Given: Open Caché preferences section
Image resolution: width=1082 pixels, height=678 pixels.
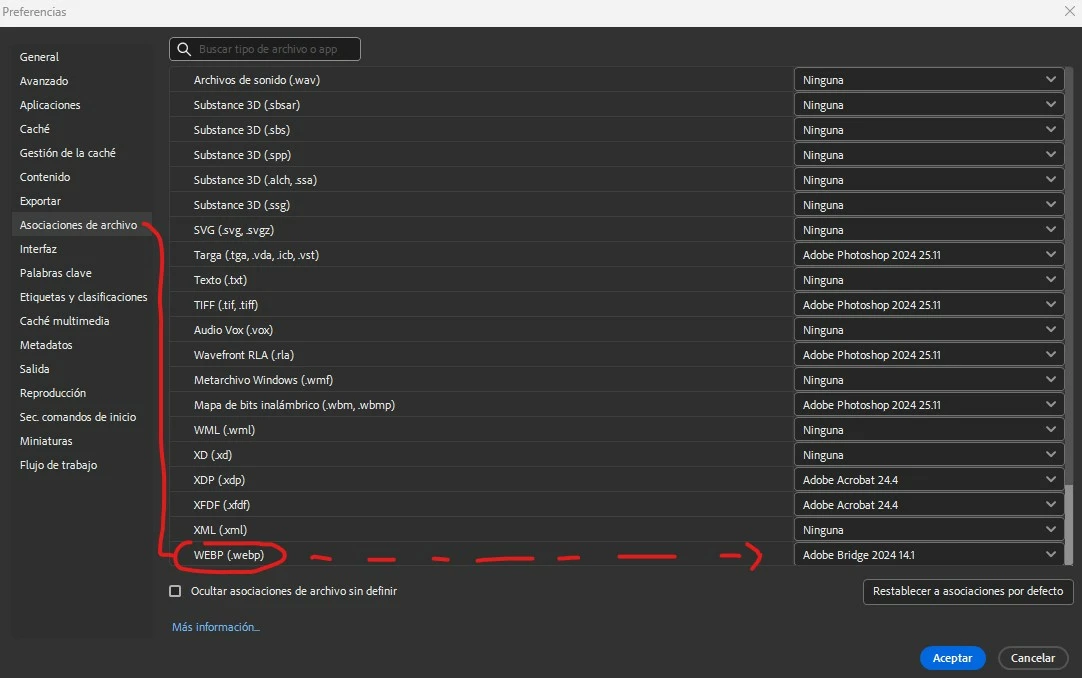Looking at the screenshot, I should pos(35,129).
